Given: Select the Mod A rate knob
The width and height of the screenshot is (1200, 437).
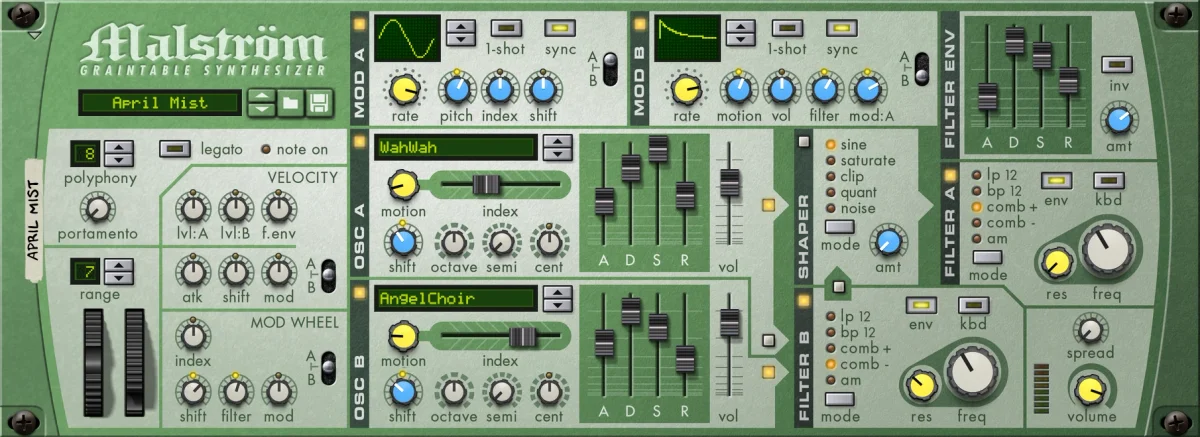Looking at the screenshot, I should (403, 90).
